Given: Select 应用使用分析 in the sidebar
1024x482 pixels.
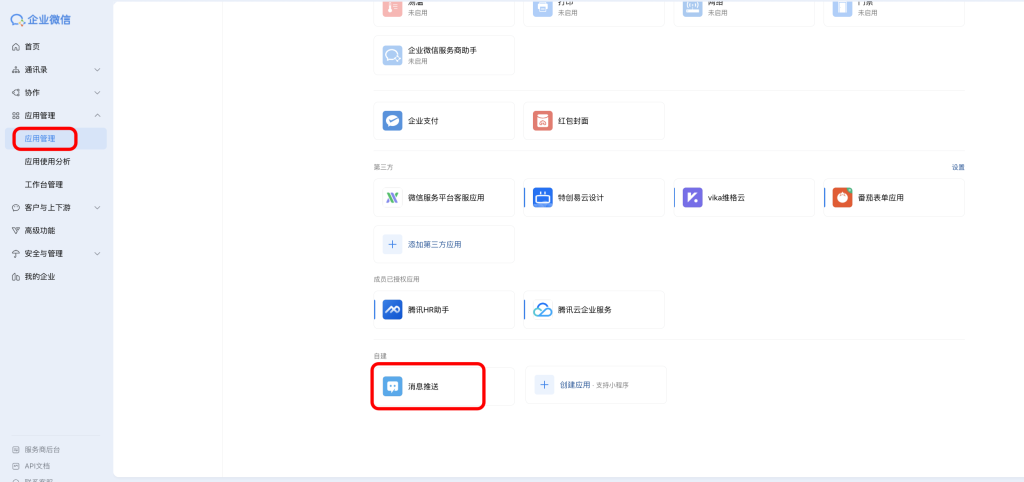Looking at the screenshot, I should (x=47, y=162).
